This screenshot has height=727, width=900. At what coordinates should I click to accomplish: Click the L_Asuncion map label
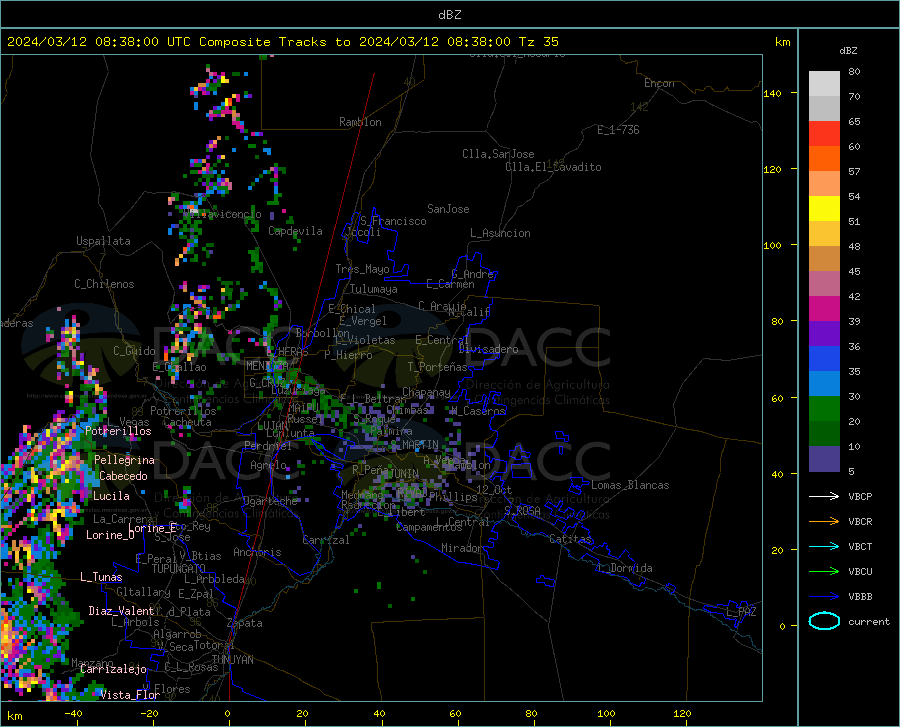click(500, 233)
